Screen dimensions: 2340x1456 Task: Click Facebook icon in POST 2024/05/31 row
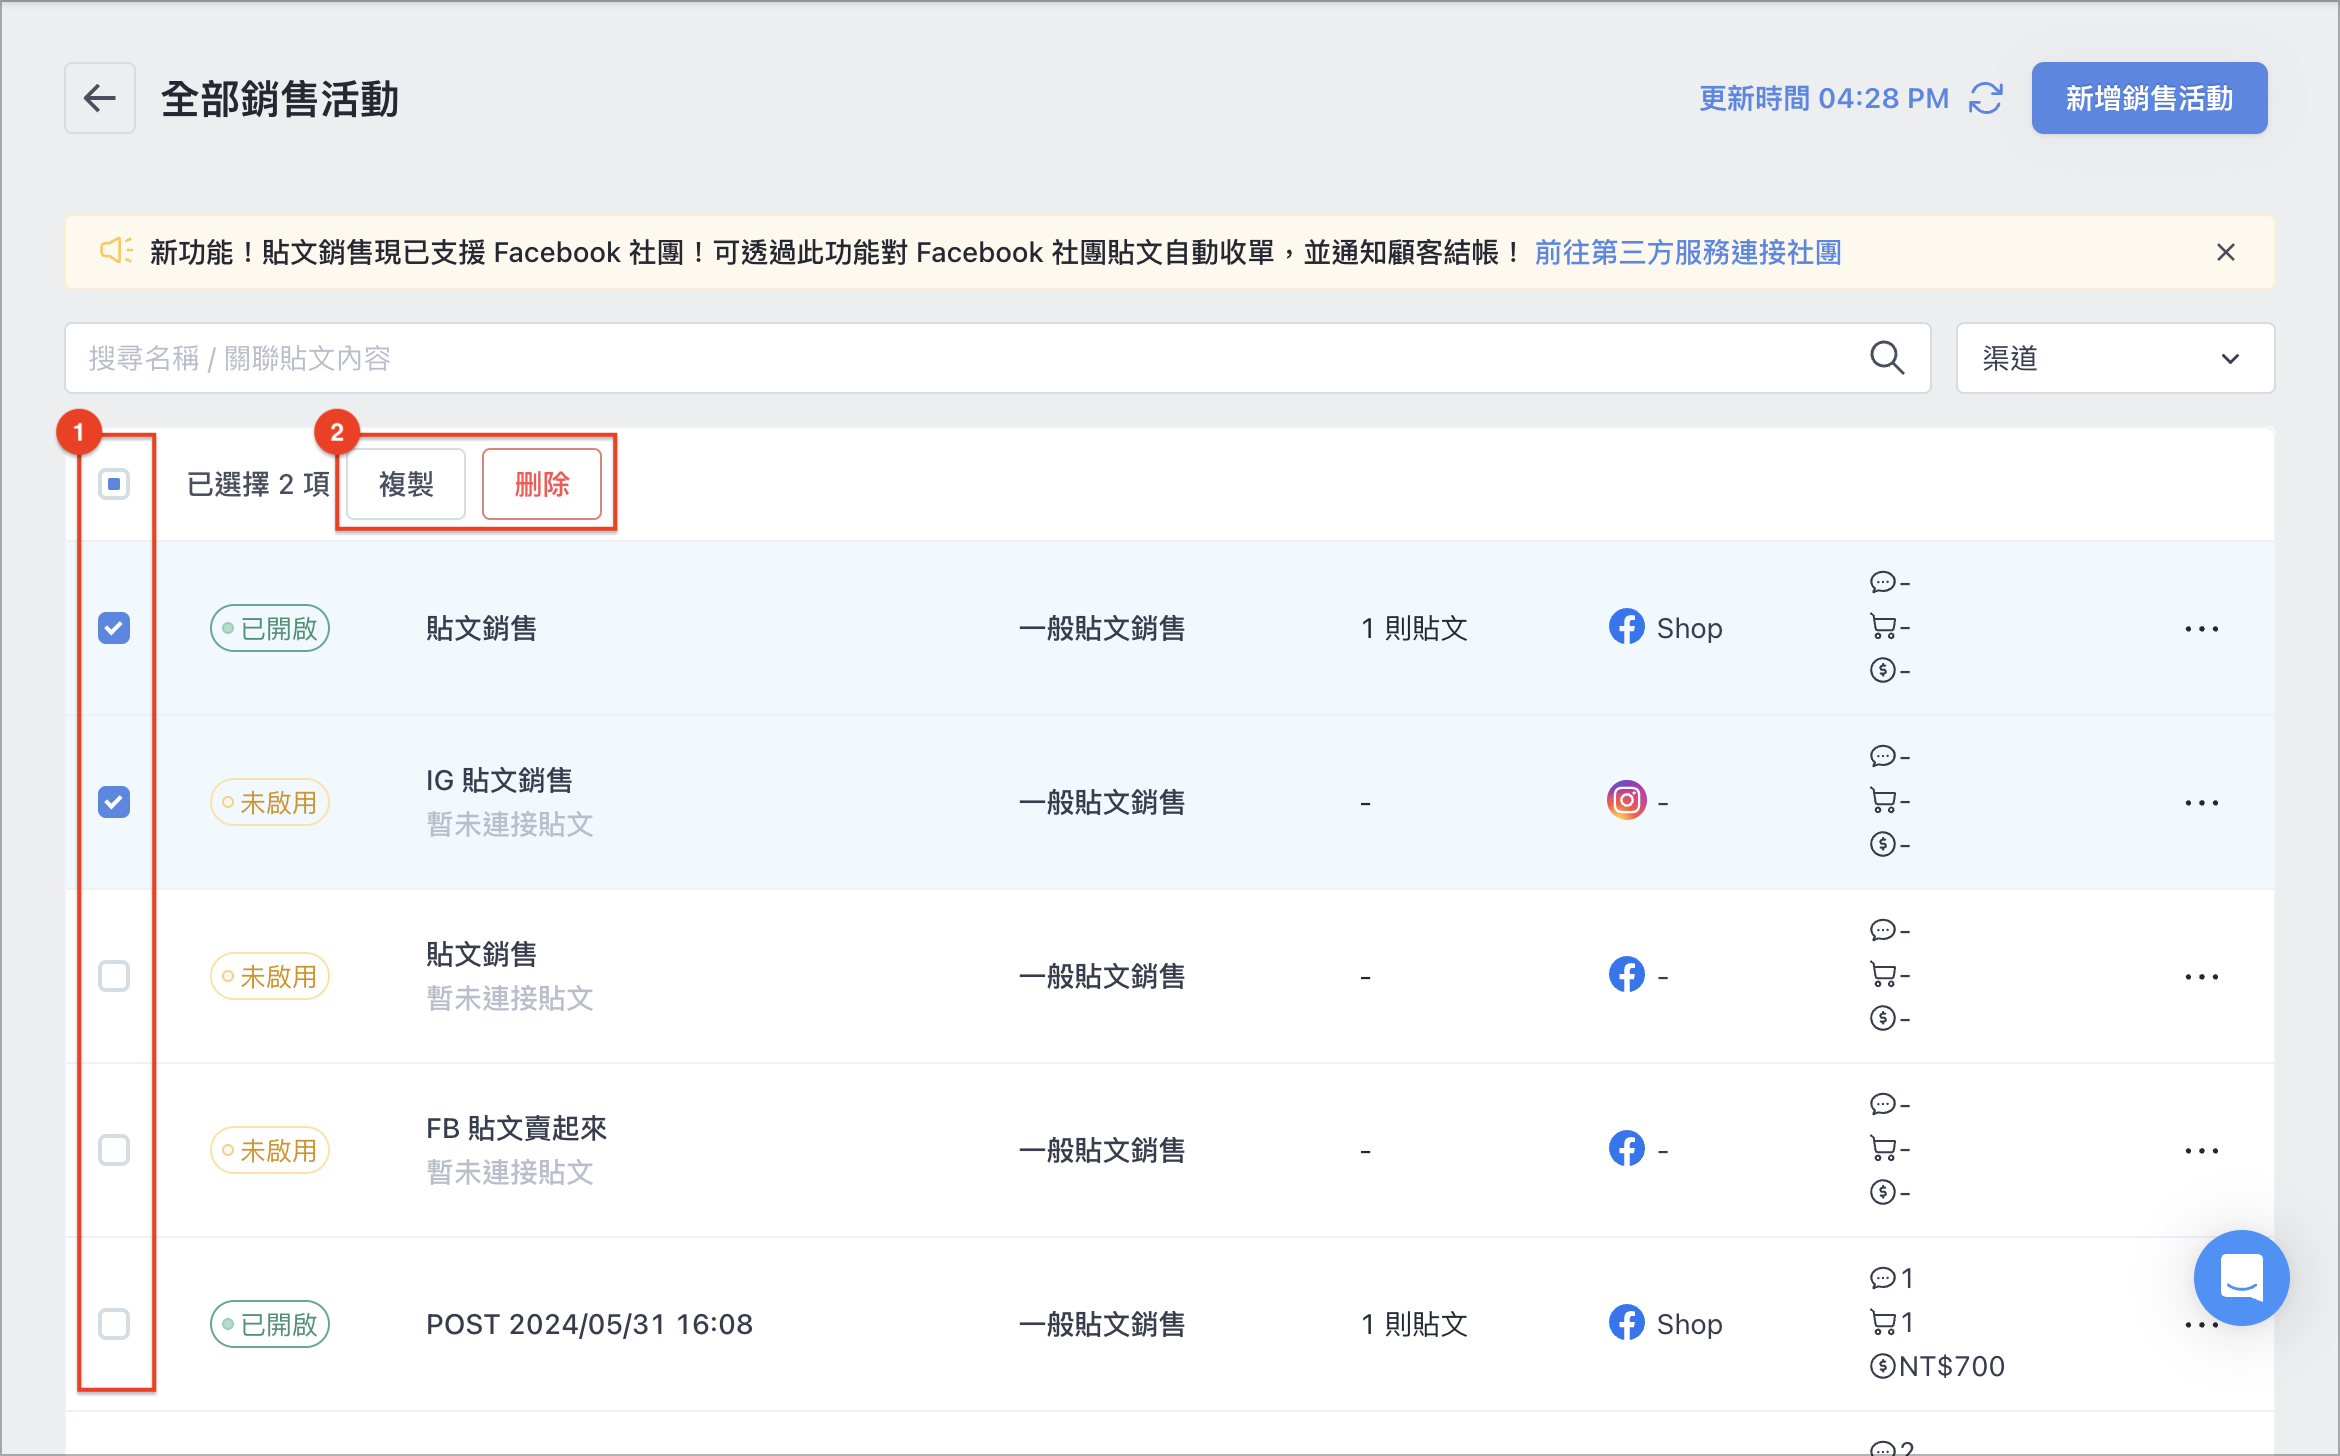coord(1626,1322)
